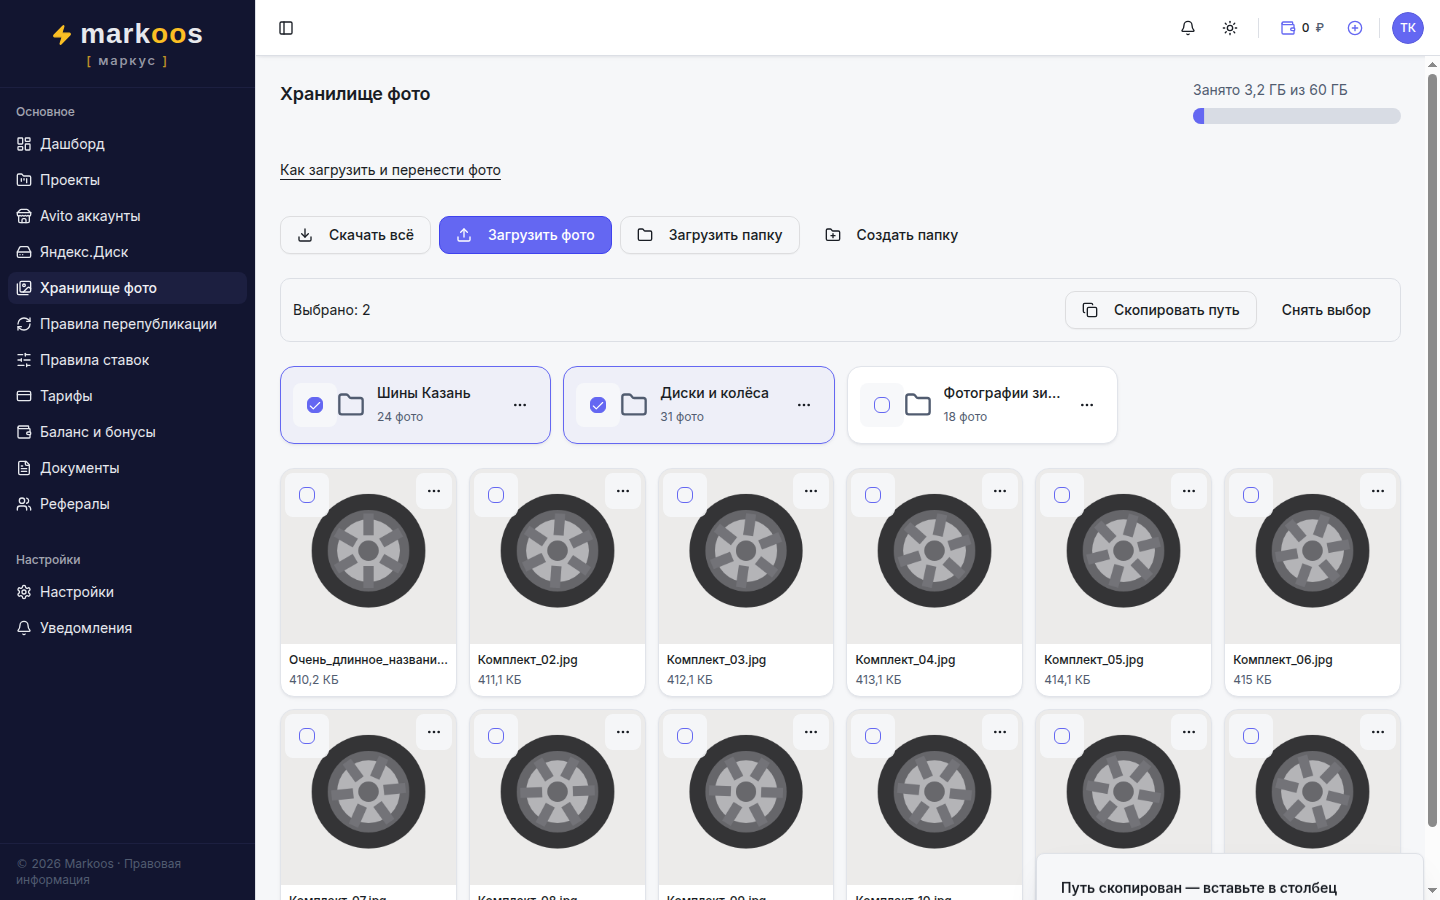Image resolution: width=1440 pixels, height=900 pixels.
Task: Click the Загрузить фото button
Action: 525,235
